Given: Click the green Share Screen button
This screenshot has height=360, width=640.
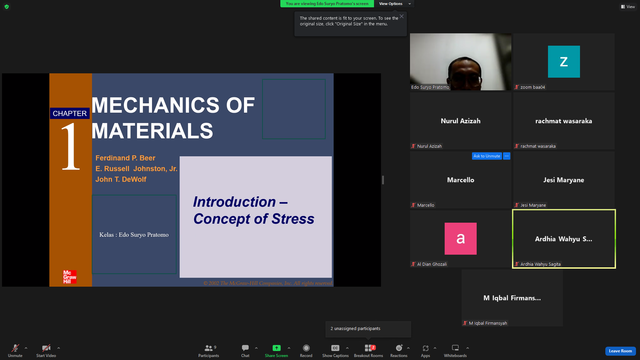Looking at the screenshot, I should coord(276,350).
